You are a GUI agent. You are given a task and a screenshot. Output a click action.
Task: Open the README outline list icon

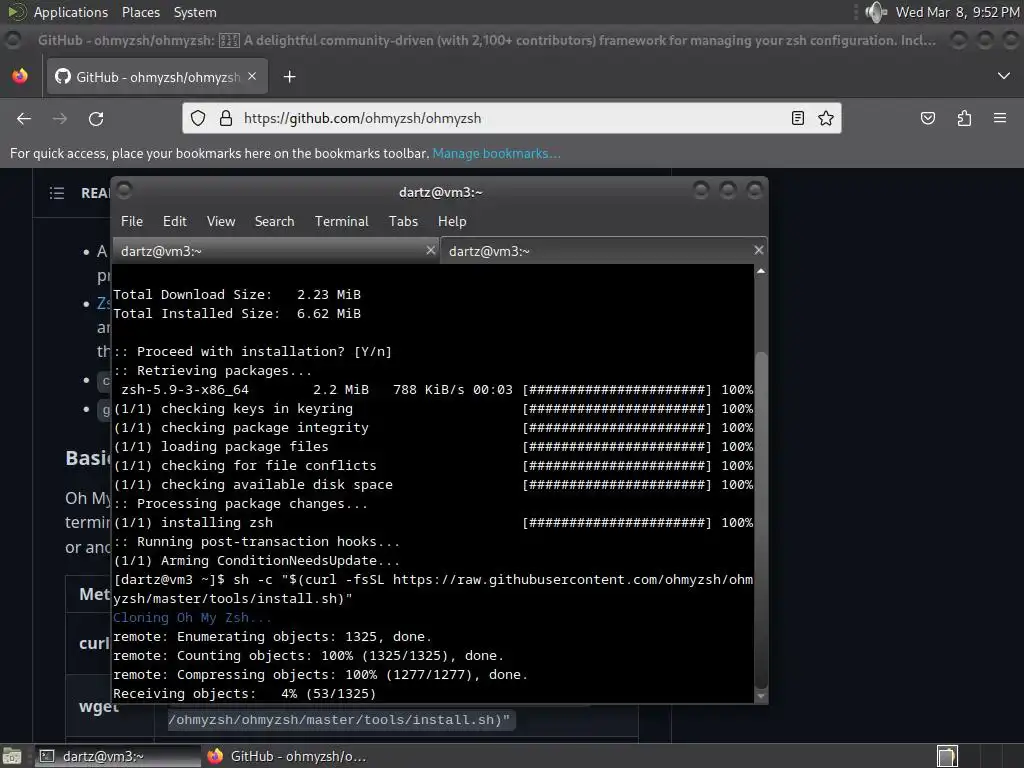(57, 193)
